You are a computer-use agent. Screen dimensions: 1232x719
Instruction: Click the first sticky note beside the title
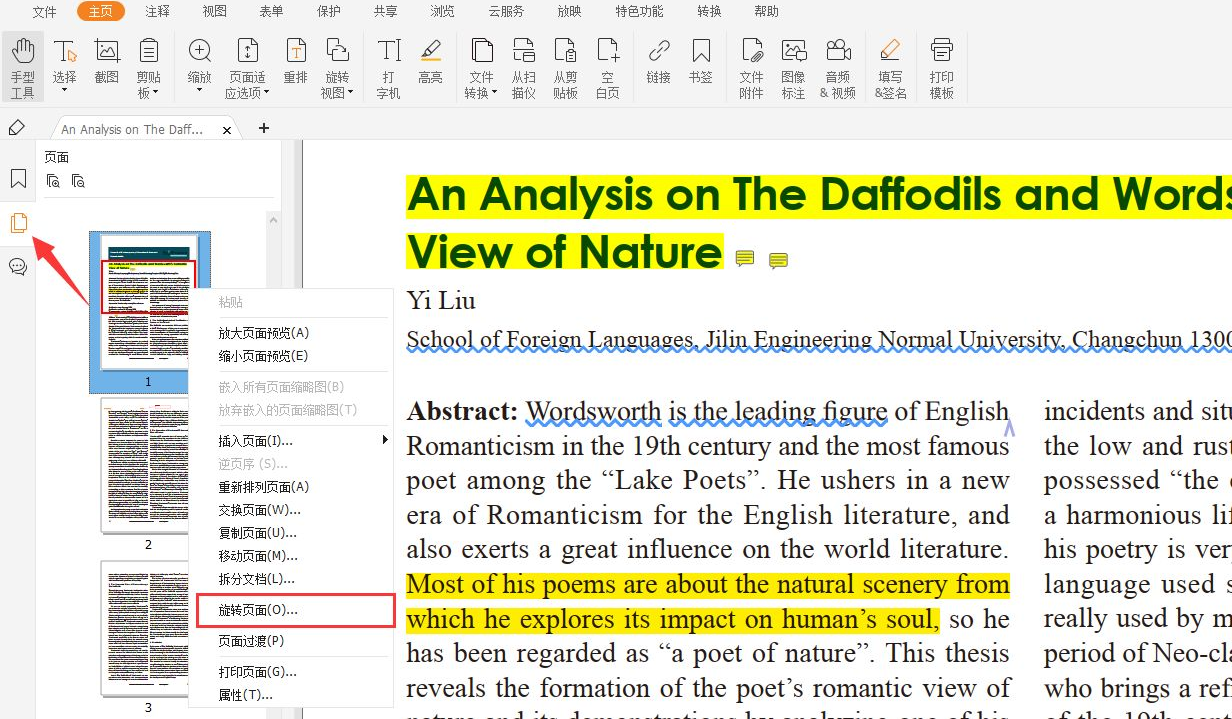(744, 259)
